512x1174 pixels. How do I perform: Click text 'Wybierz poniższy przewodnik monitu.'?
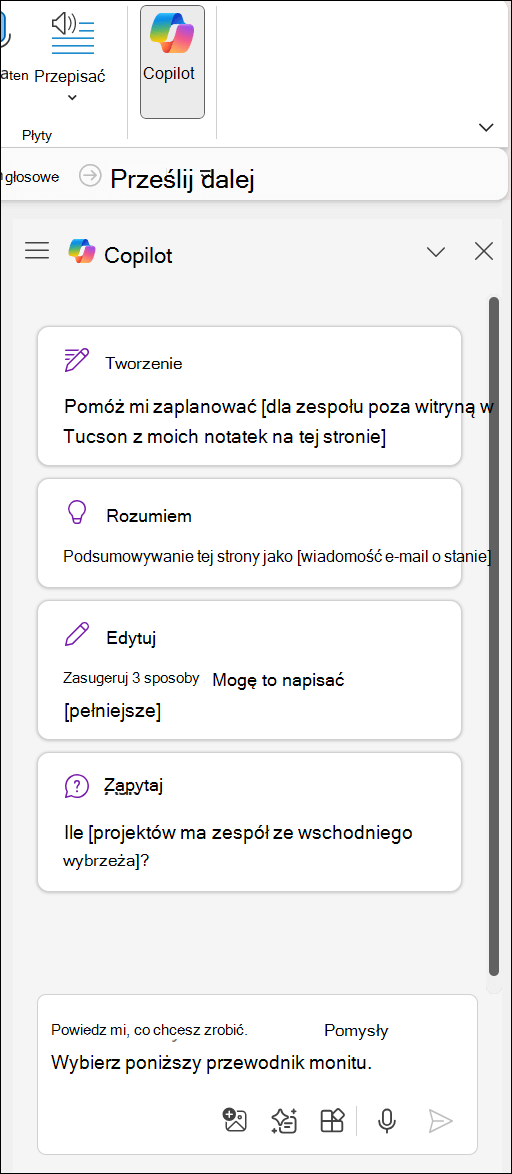click(x=212, y=1062)
